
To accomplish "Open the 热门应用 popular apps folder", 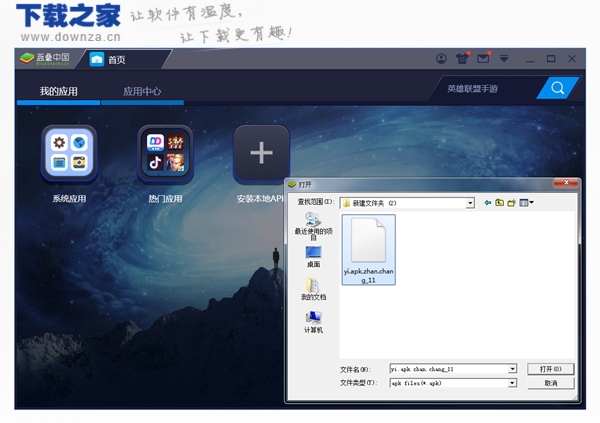I will point(165,154).
